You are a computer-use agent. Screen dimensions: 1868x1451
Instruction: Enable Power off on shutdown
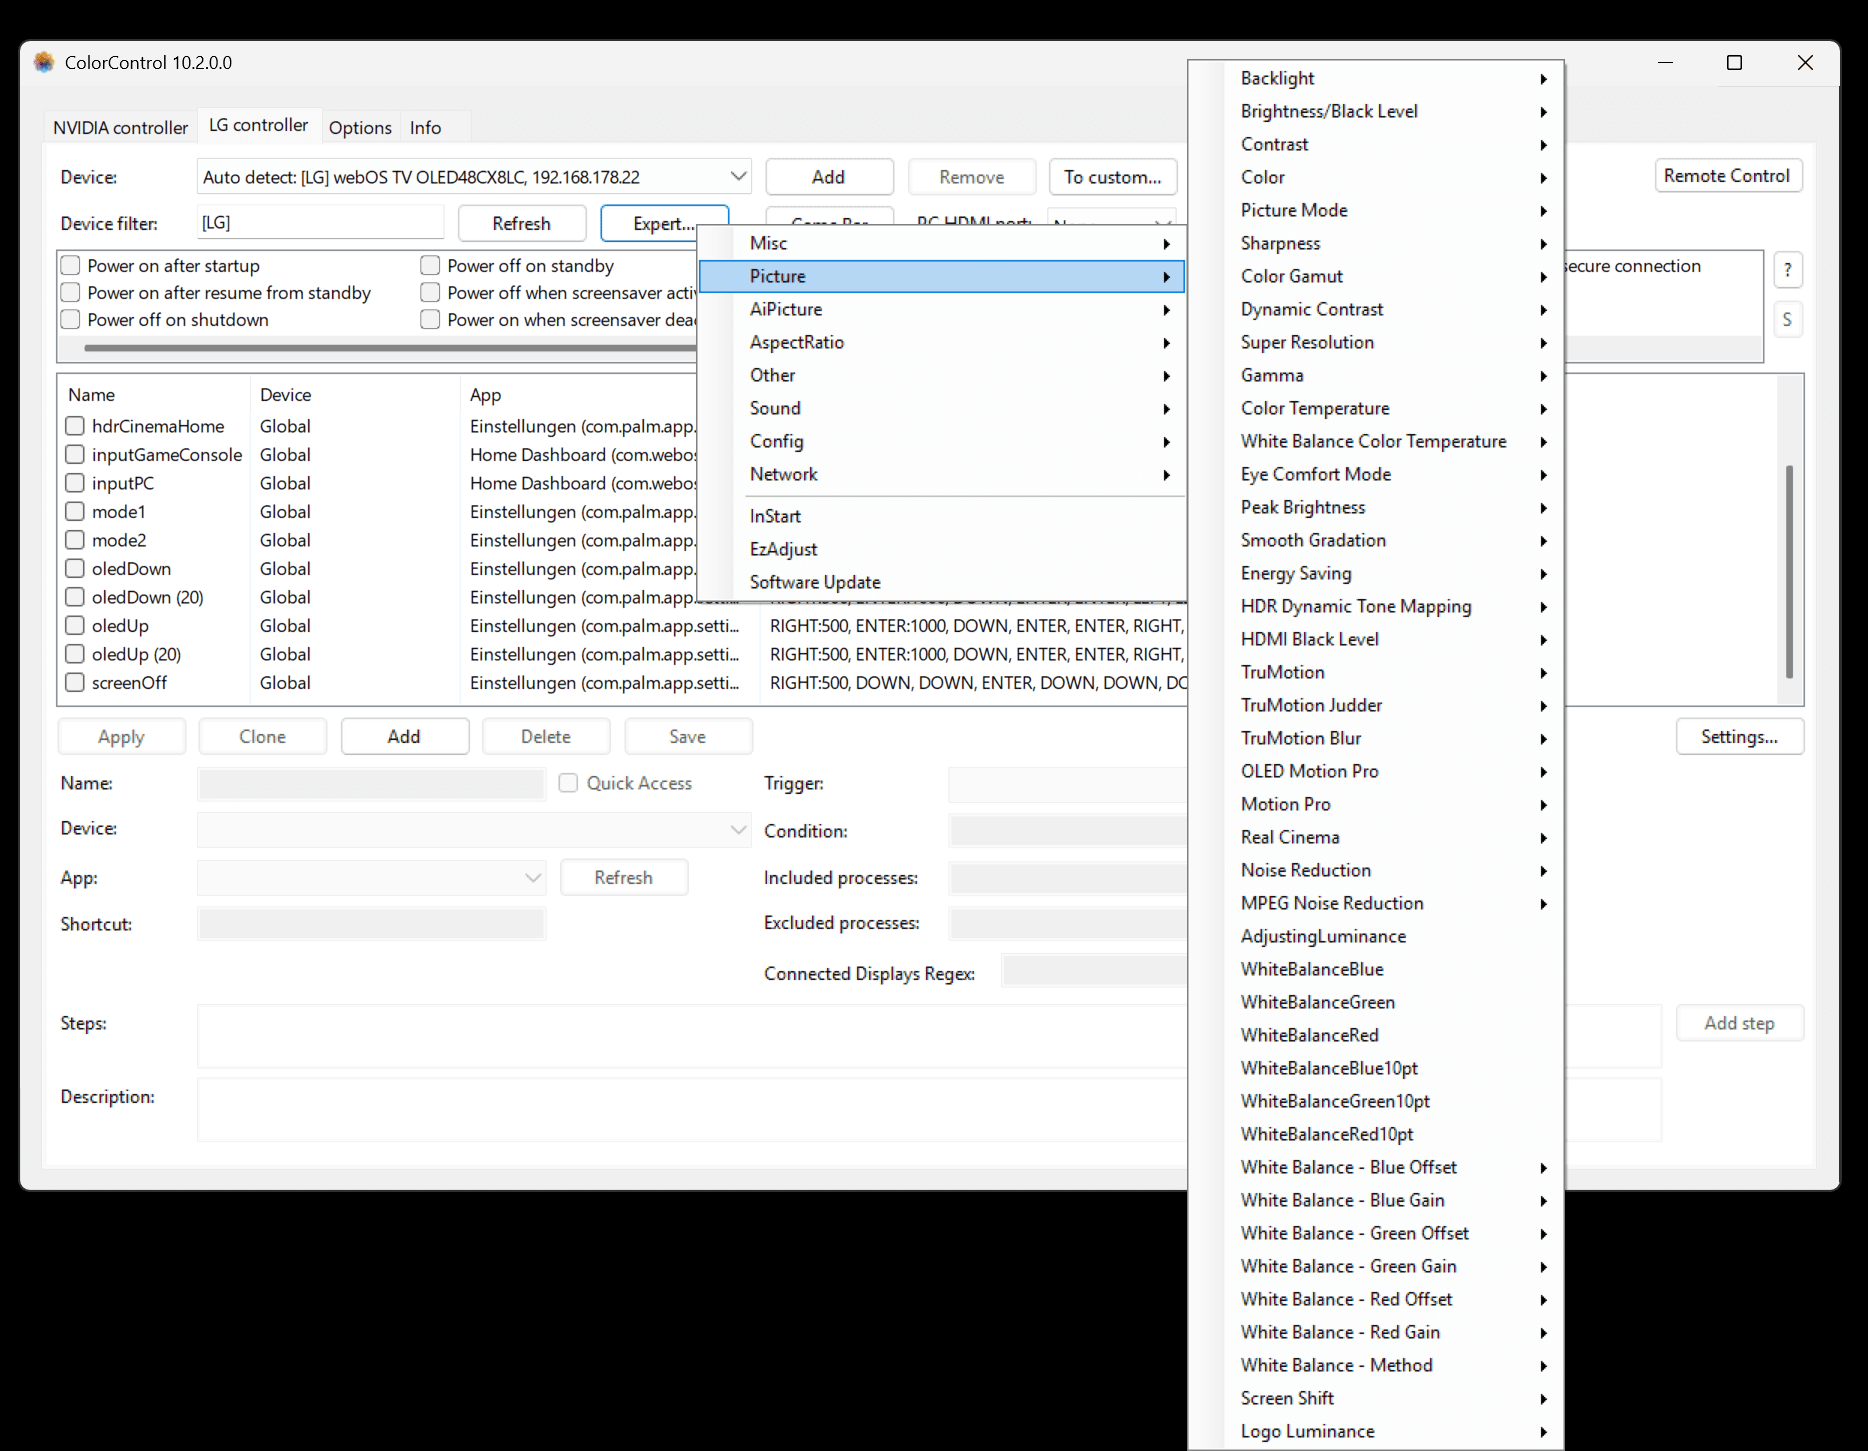pos(70,320)
